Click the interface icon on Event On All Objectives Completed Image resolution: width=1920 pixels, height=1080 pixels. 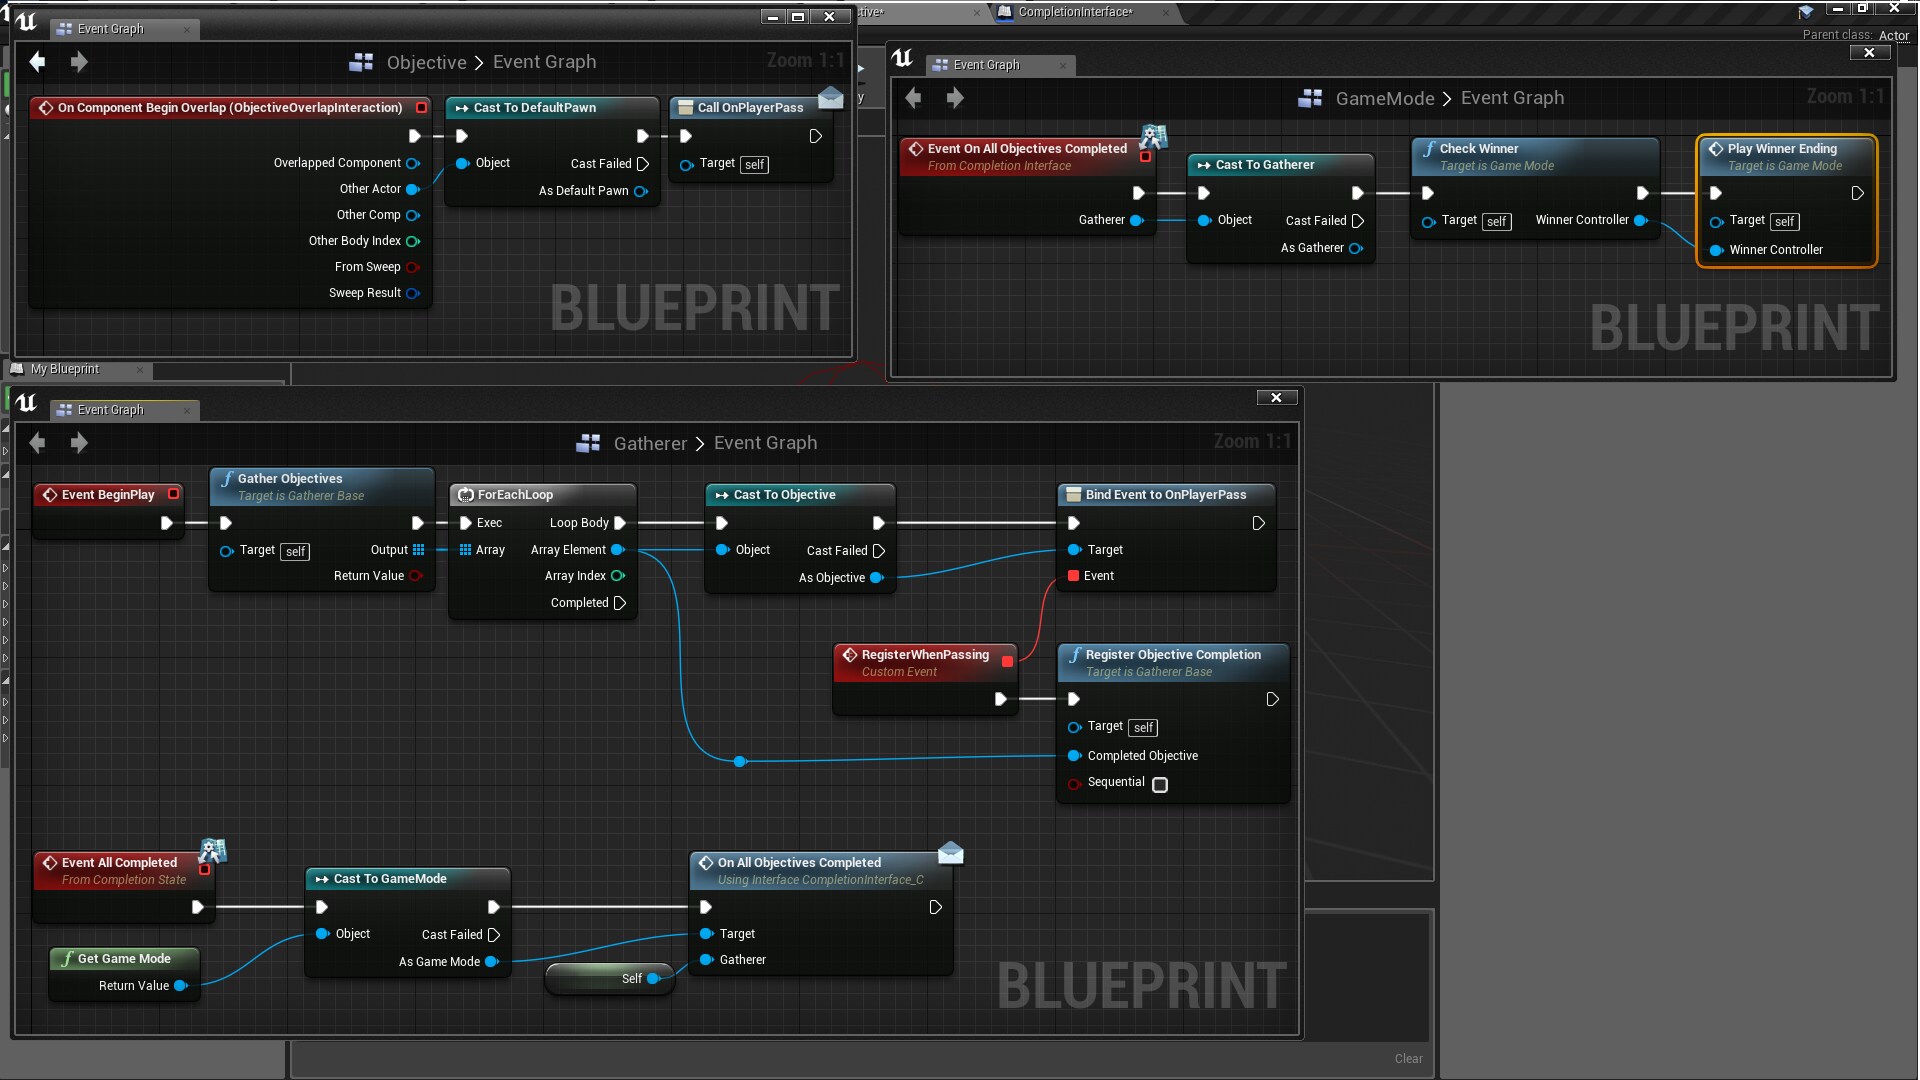(x=1155, y=137)
